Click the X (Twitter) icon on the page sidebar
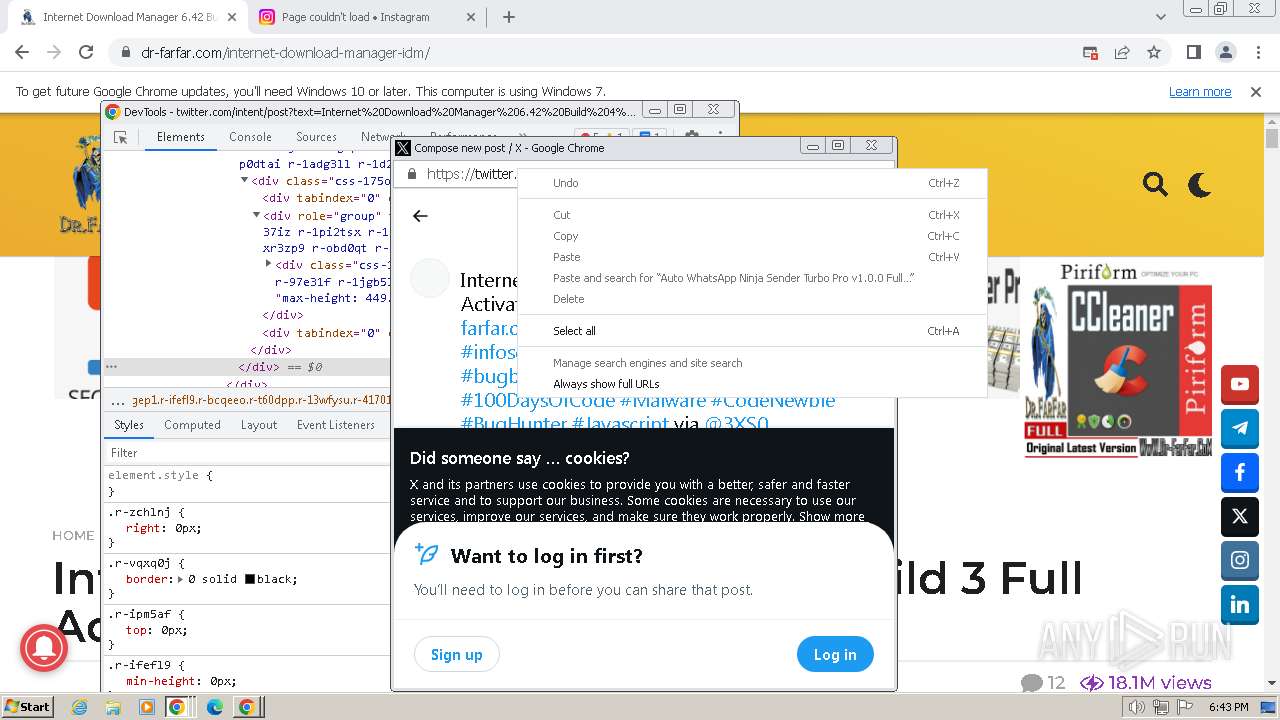This screenshot has width=1280, height=720. (x=1240, y=516)
